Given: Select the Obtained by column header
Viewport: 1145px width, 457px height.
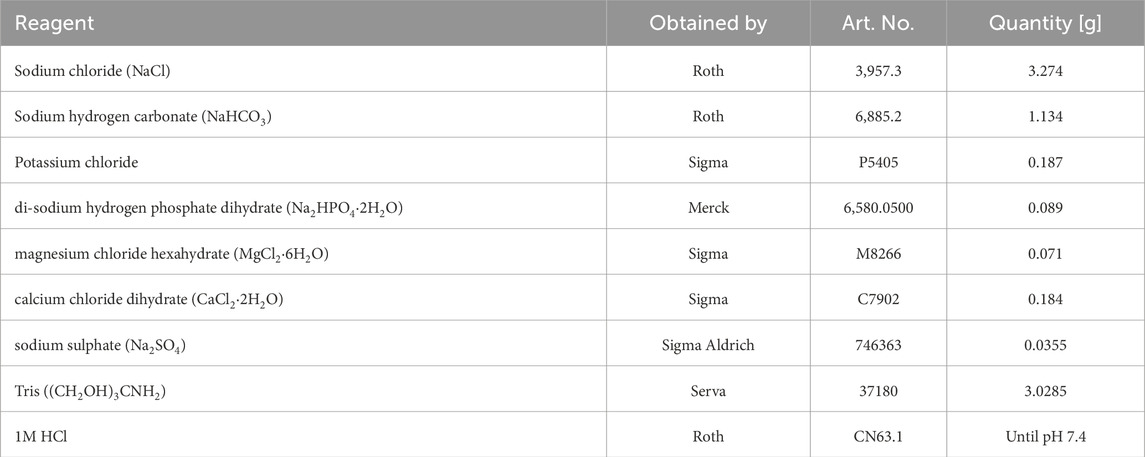Looking at the screenshot, I should (708, 23).
